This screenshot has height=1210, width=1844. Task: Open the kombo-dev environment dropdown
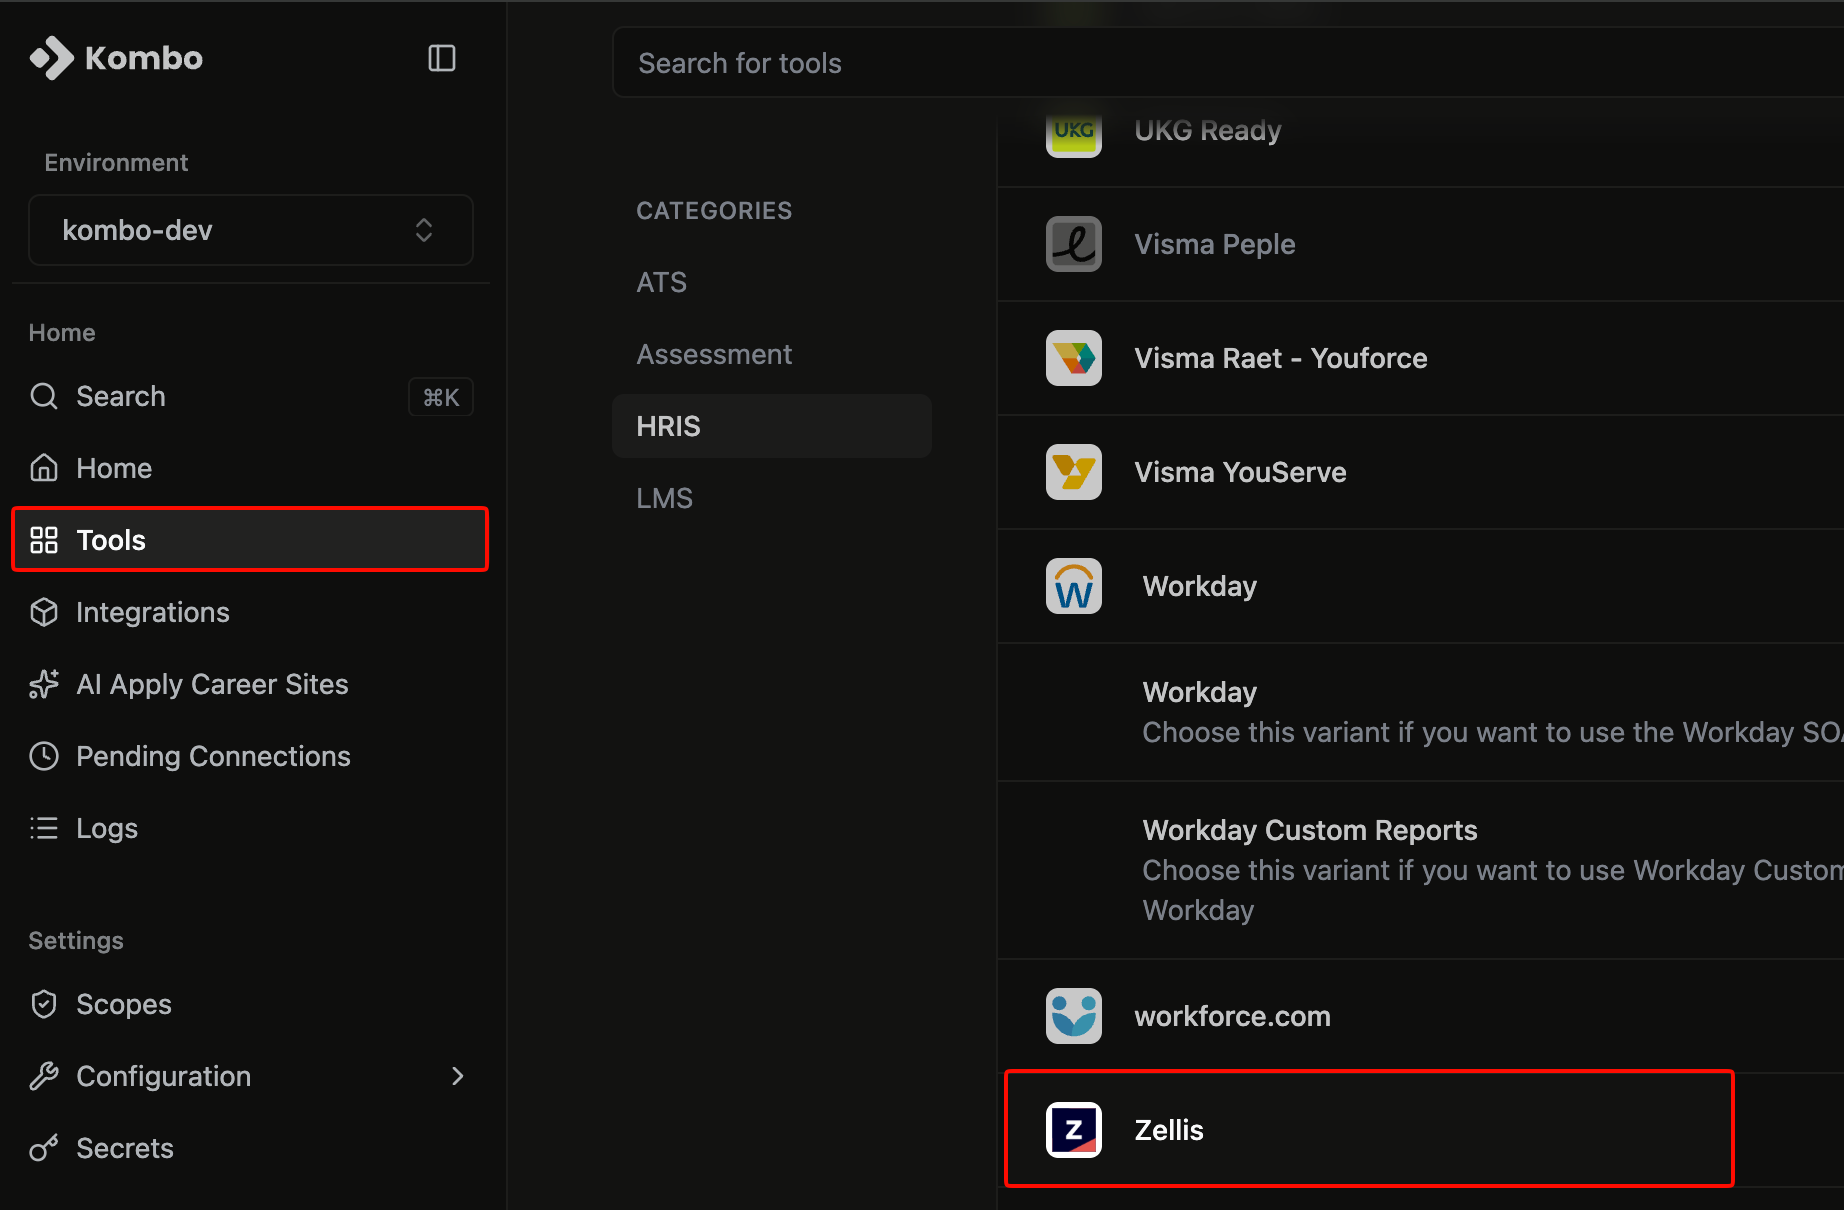coord(251,230)
